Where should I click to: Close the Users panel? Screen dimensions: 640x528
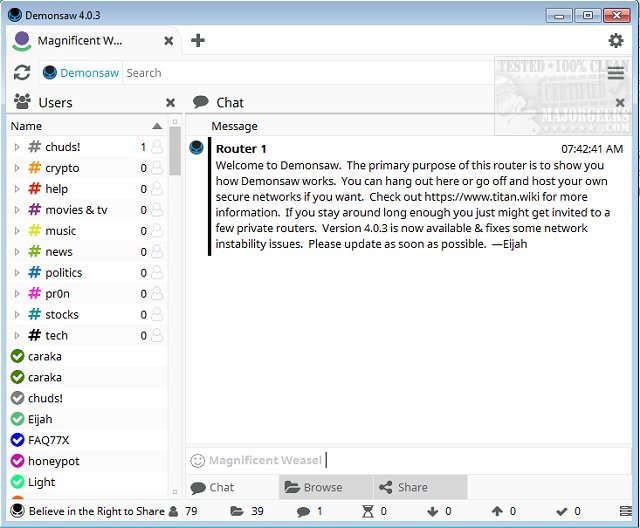click(x=171, y=102)
